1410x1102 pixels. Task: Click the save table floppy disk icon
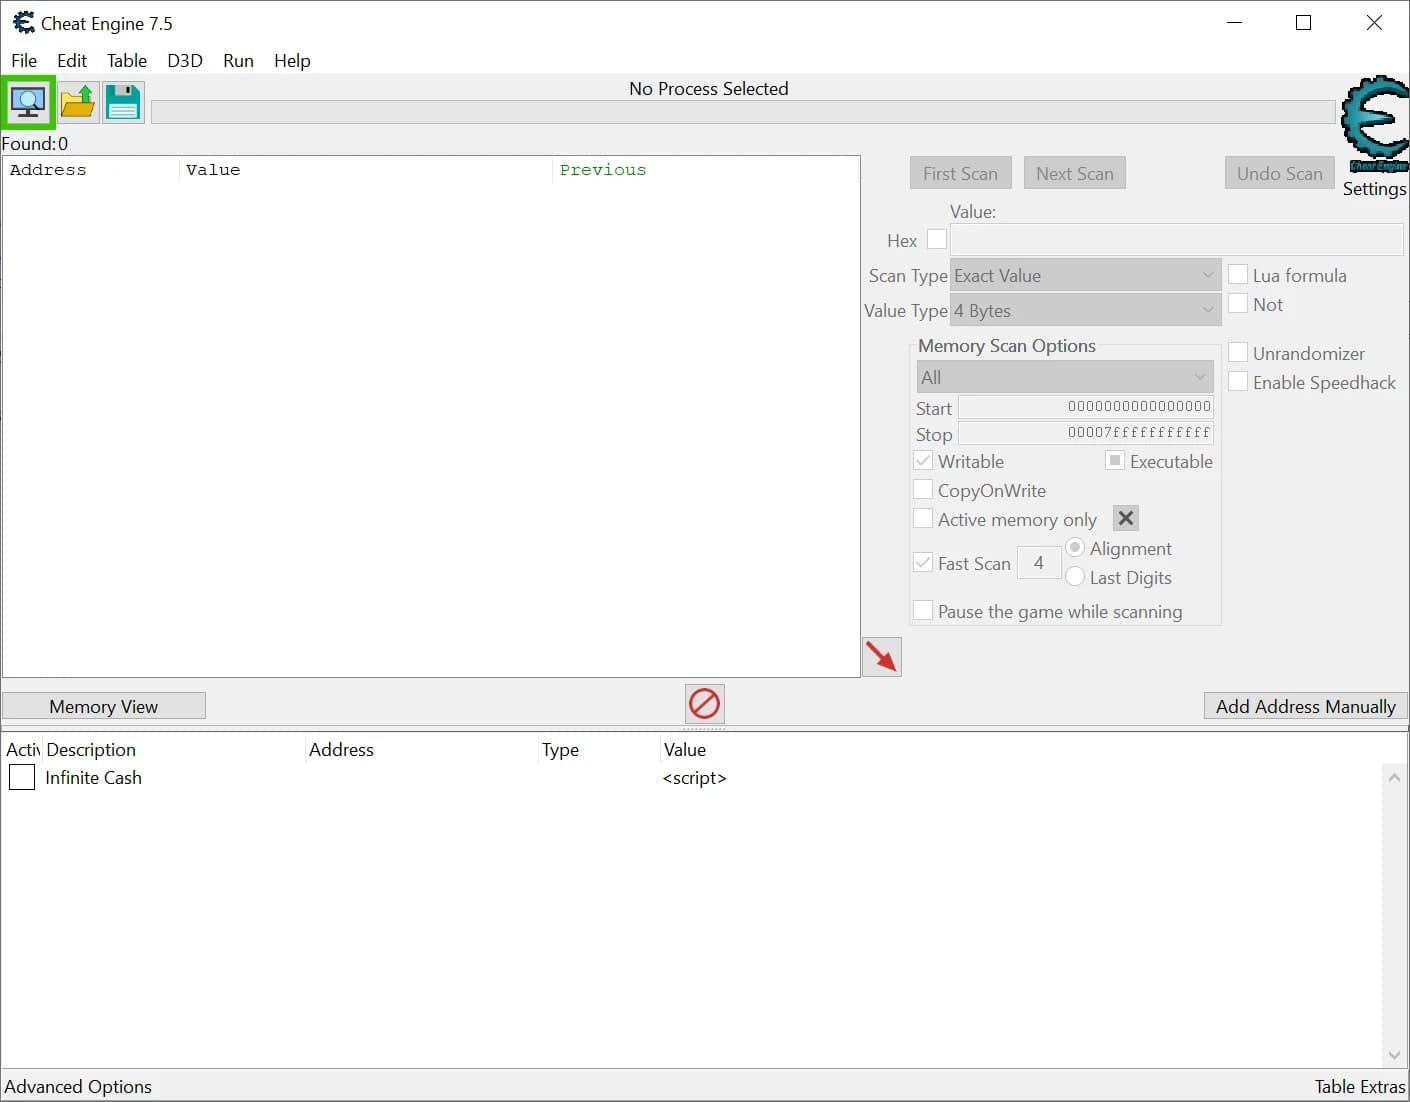coord(123,102)
